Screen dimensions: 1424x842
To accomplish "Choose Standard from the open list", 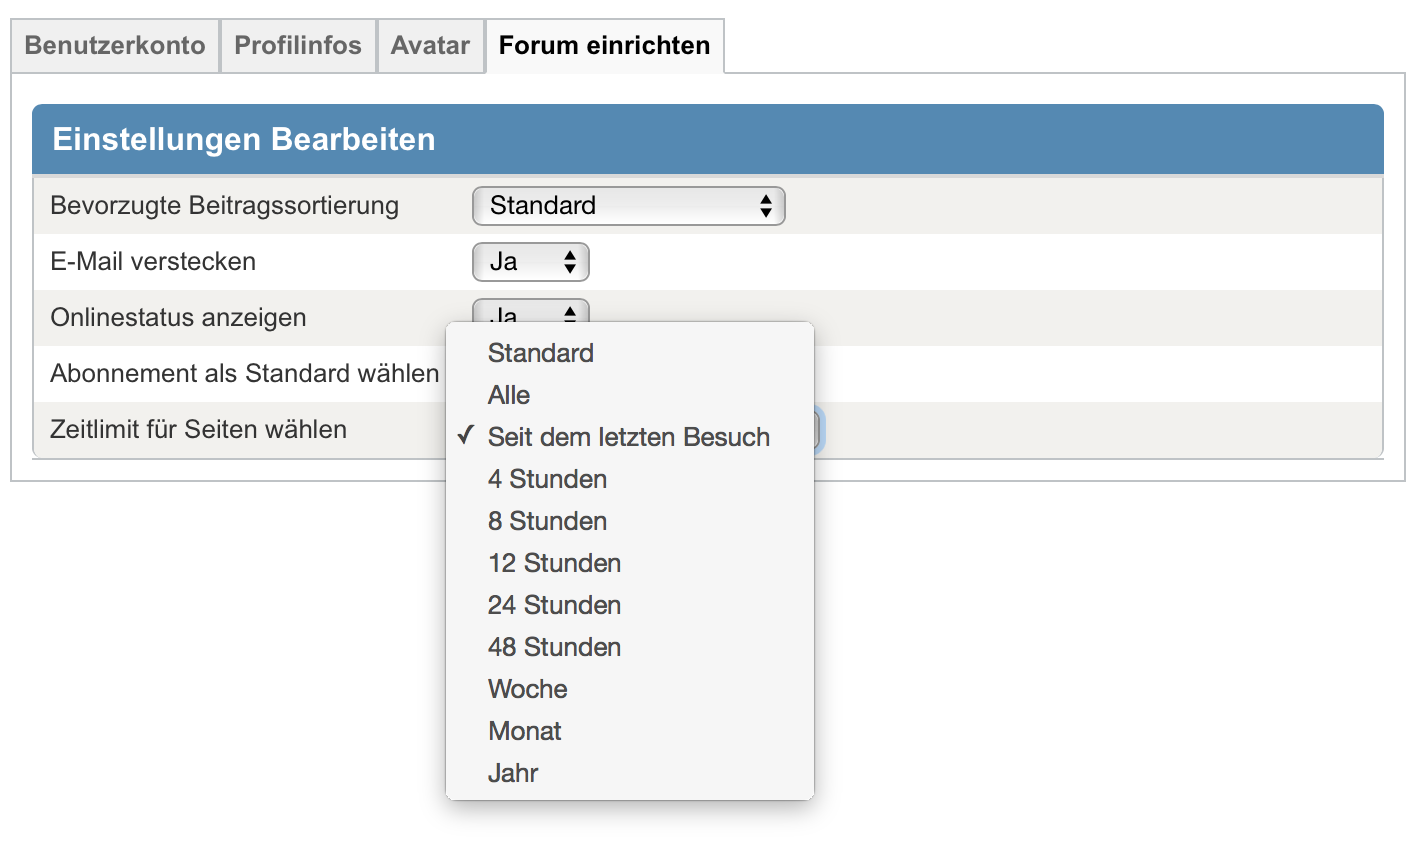I will pyautogui.click(x=541, y=353).
